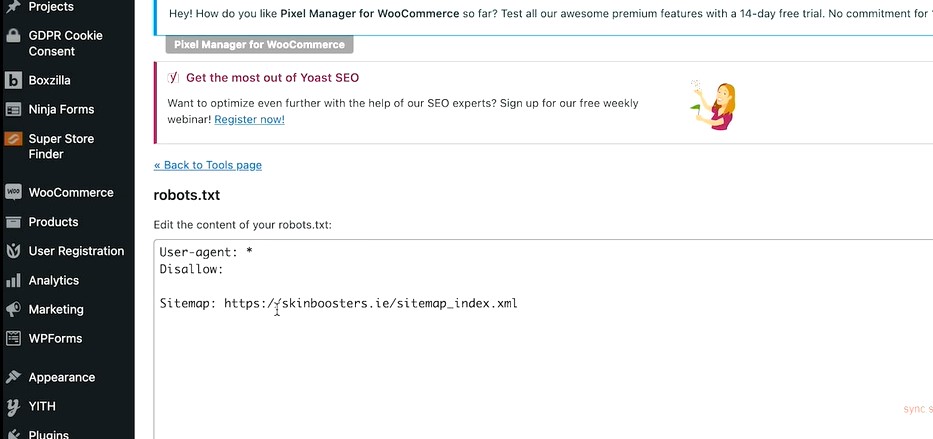Click the GDPR Cookie Consent lock icon
This screenshot has height=439, width=933.
click(13, 36)
